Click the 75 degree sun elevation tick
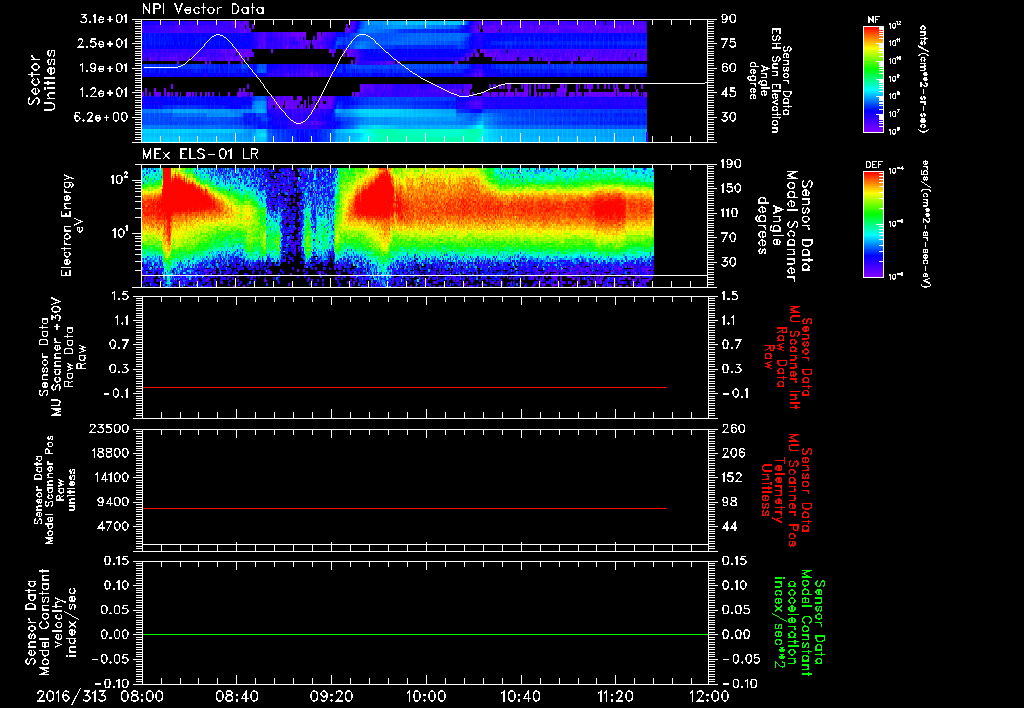This screenshot has width=1024, height=708. 729,43
